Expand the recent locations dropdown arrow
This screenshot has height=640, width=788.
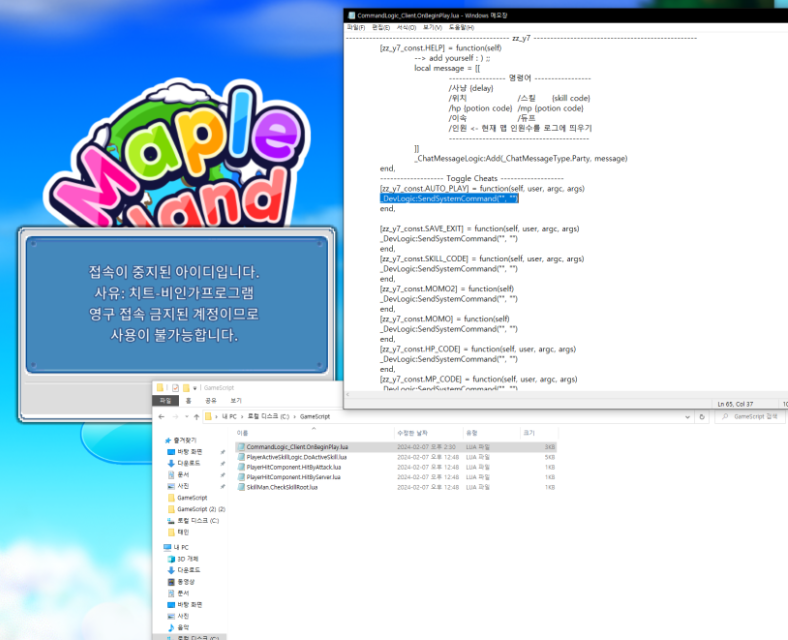[184, 416]
